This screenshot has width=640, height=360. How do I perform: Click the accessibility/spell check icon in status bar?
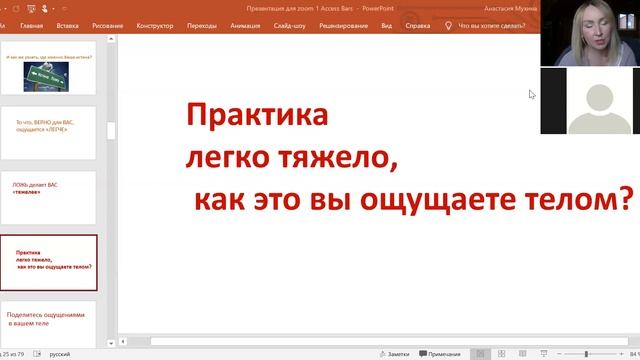pyautogui.click(x=37, y=354)
